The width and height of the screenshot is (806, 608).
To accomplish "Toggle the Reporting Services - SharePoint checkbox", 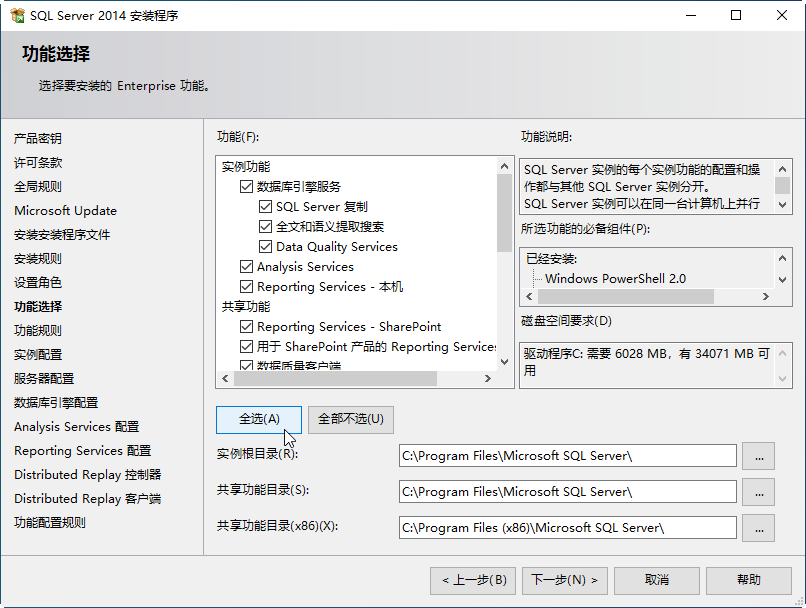I will click(246, 327).
